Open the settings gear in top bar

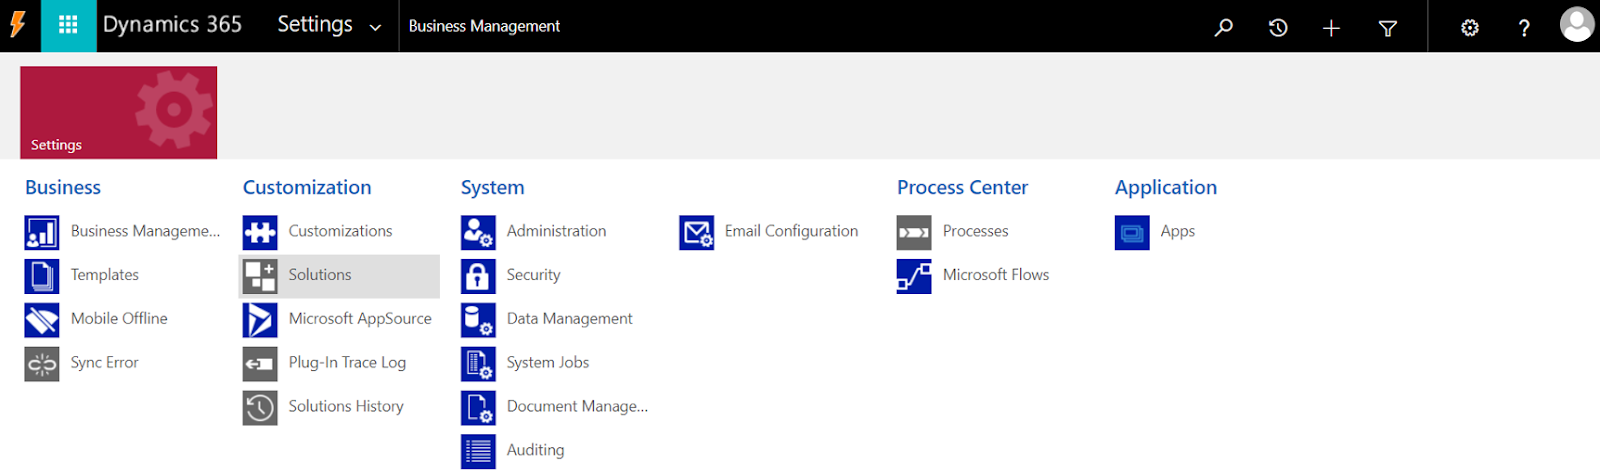click(x=1469, y=28)
